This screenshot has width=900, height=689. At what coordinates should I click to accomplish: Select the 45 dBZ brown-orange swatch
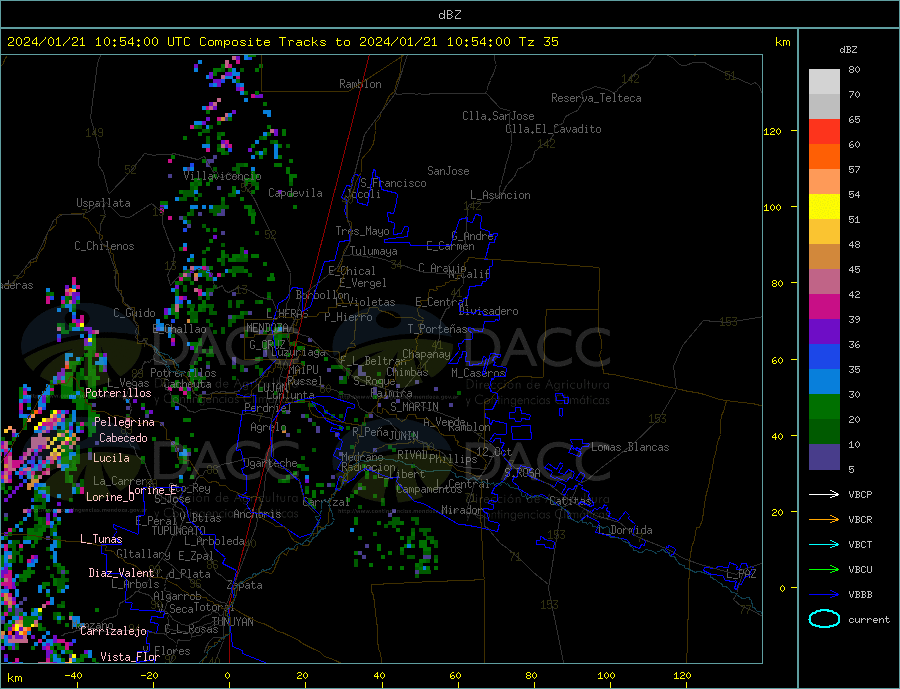(x=824, y=257)
